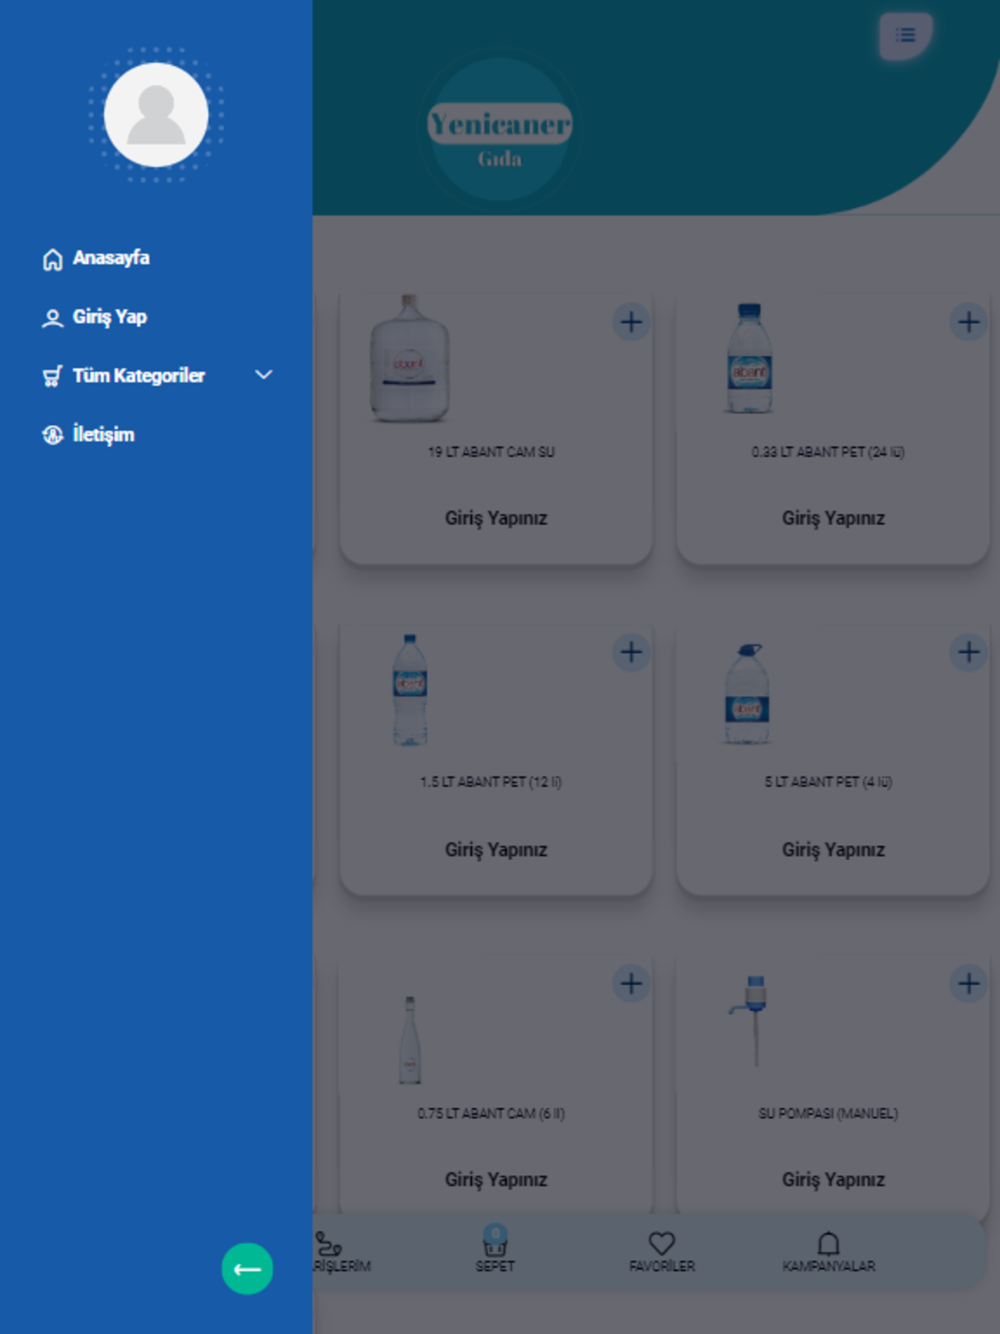Add 0.33 LT ABANT PET with plus

(x=968, y=322)
